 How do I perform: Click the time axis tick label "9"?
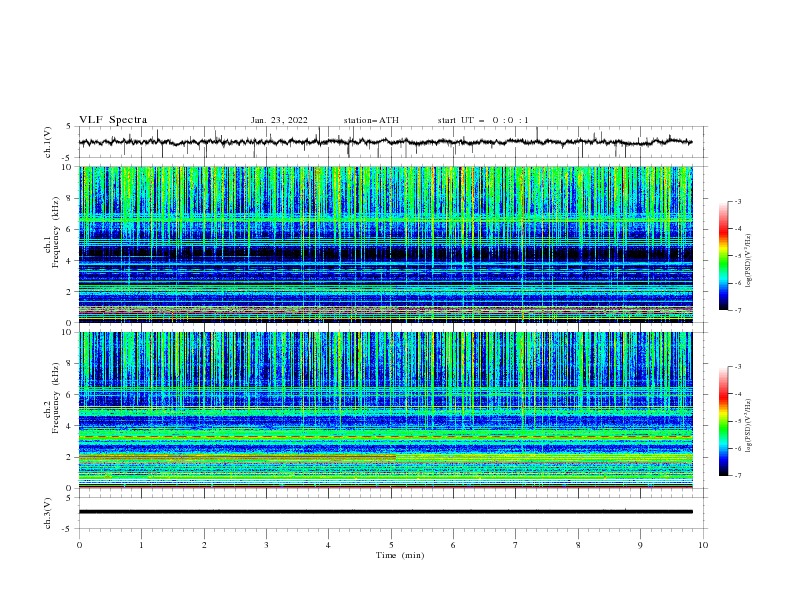[640, 545]
